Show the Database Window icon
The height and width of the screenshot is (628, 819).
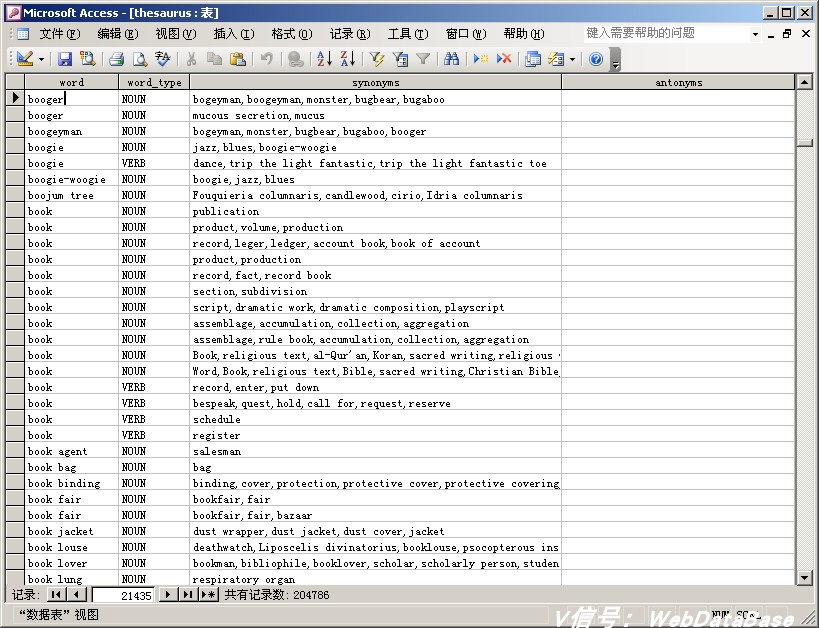(533, 59)
